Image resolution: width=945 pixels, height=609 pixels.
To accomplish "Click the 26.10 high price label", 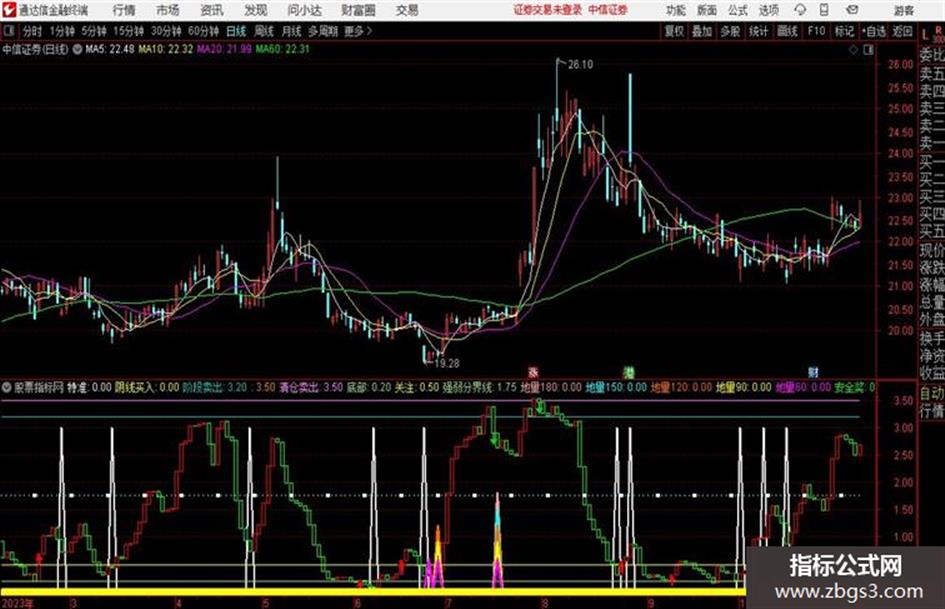I will 580,65.
